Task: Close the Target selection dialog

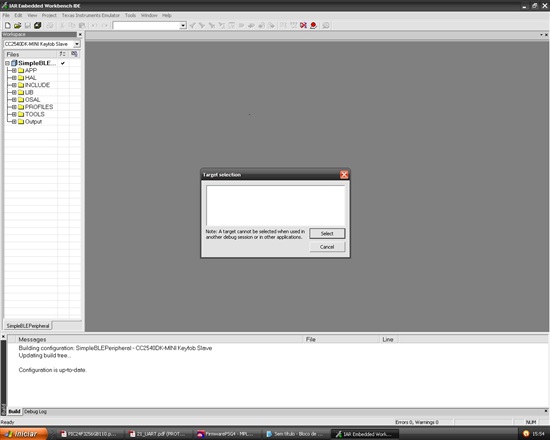Action: tap(344, 174)
